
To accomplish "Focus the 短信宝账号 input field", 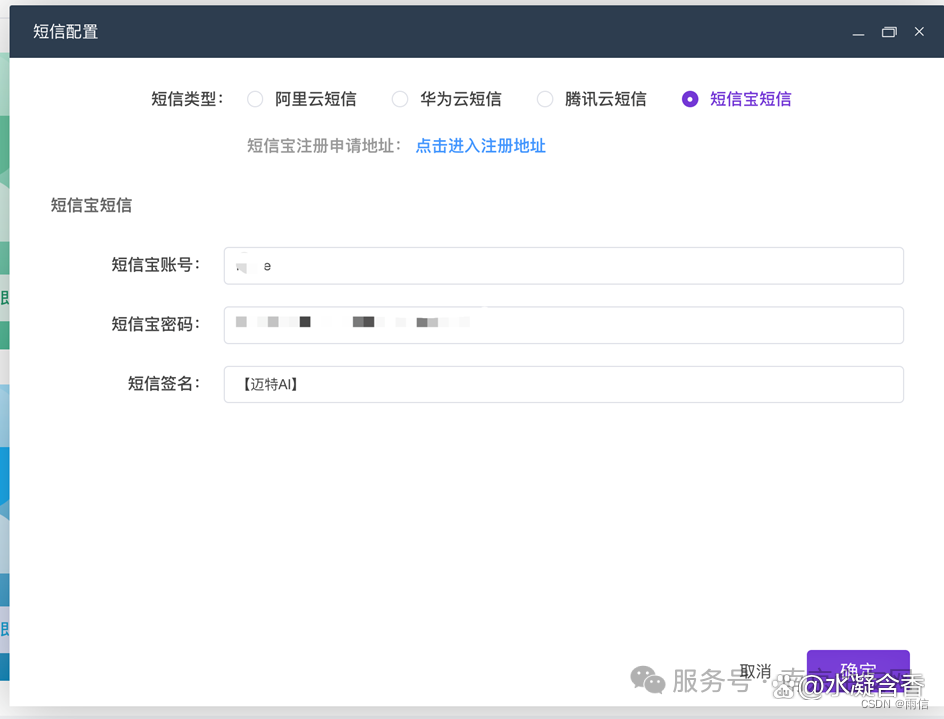I will (564, 266).
